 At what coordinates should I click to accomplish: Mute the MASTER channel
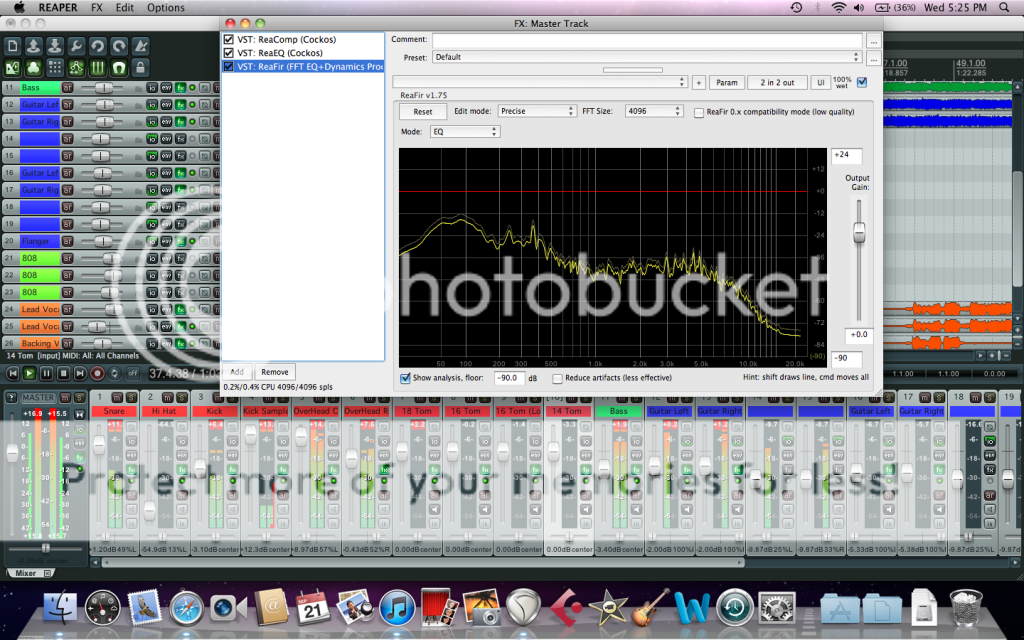pyautogui.click(x=65, y=397)
